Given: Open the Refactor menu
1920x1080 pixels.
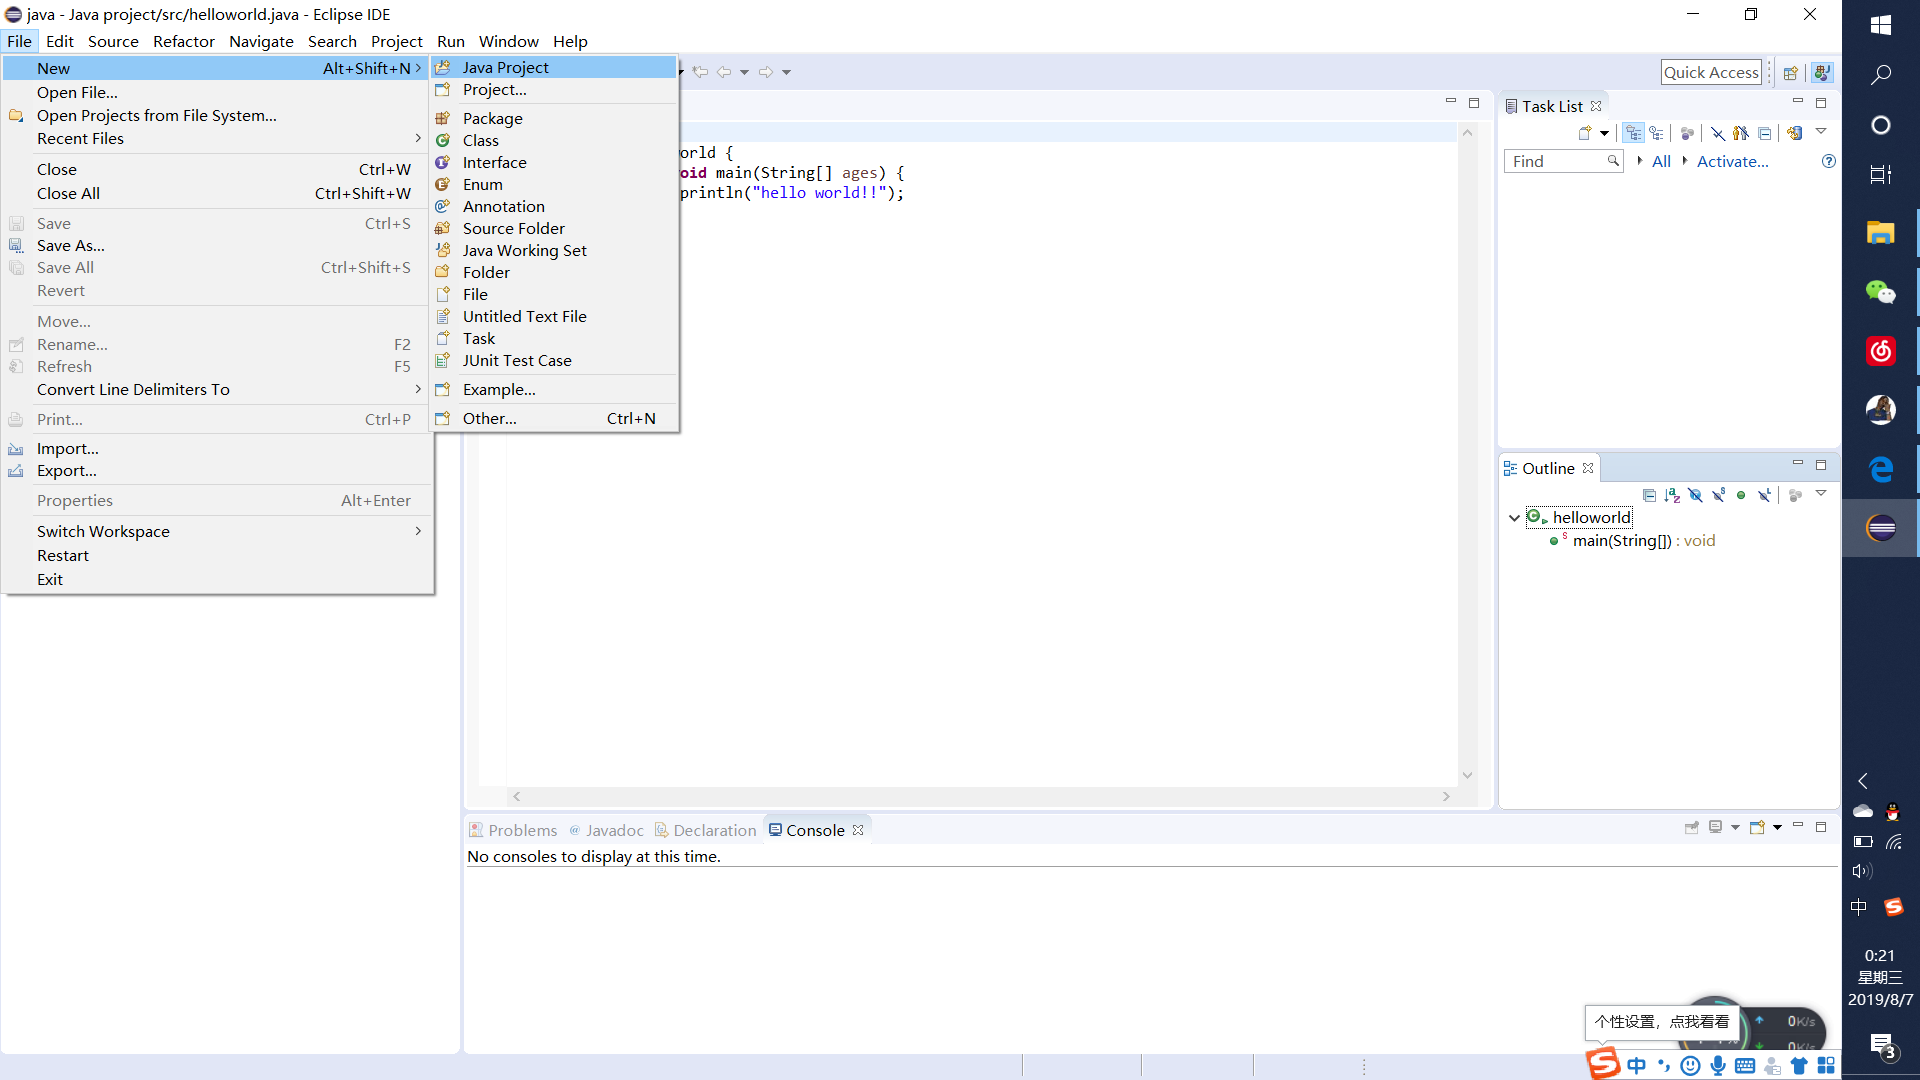Looking at the screenshot, I should pos(183,41).
